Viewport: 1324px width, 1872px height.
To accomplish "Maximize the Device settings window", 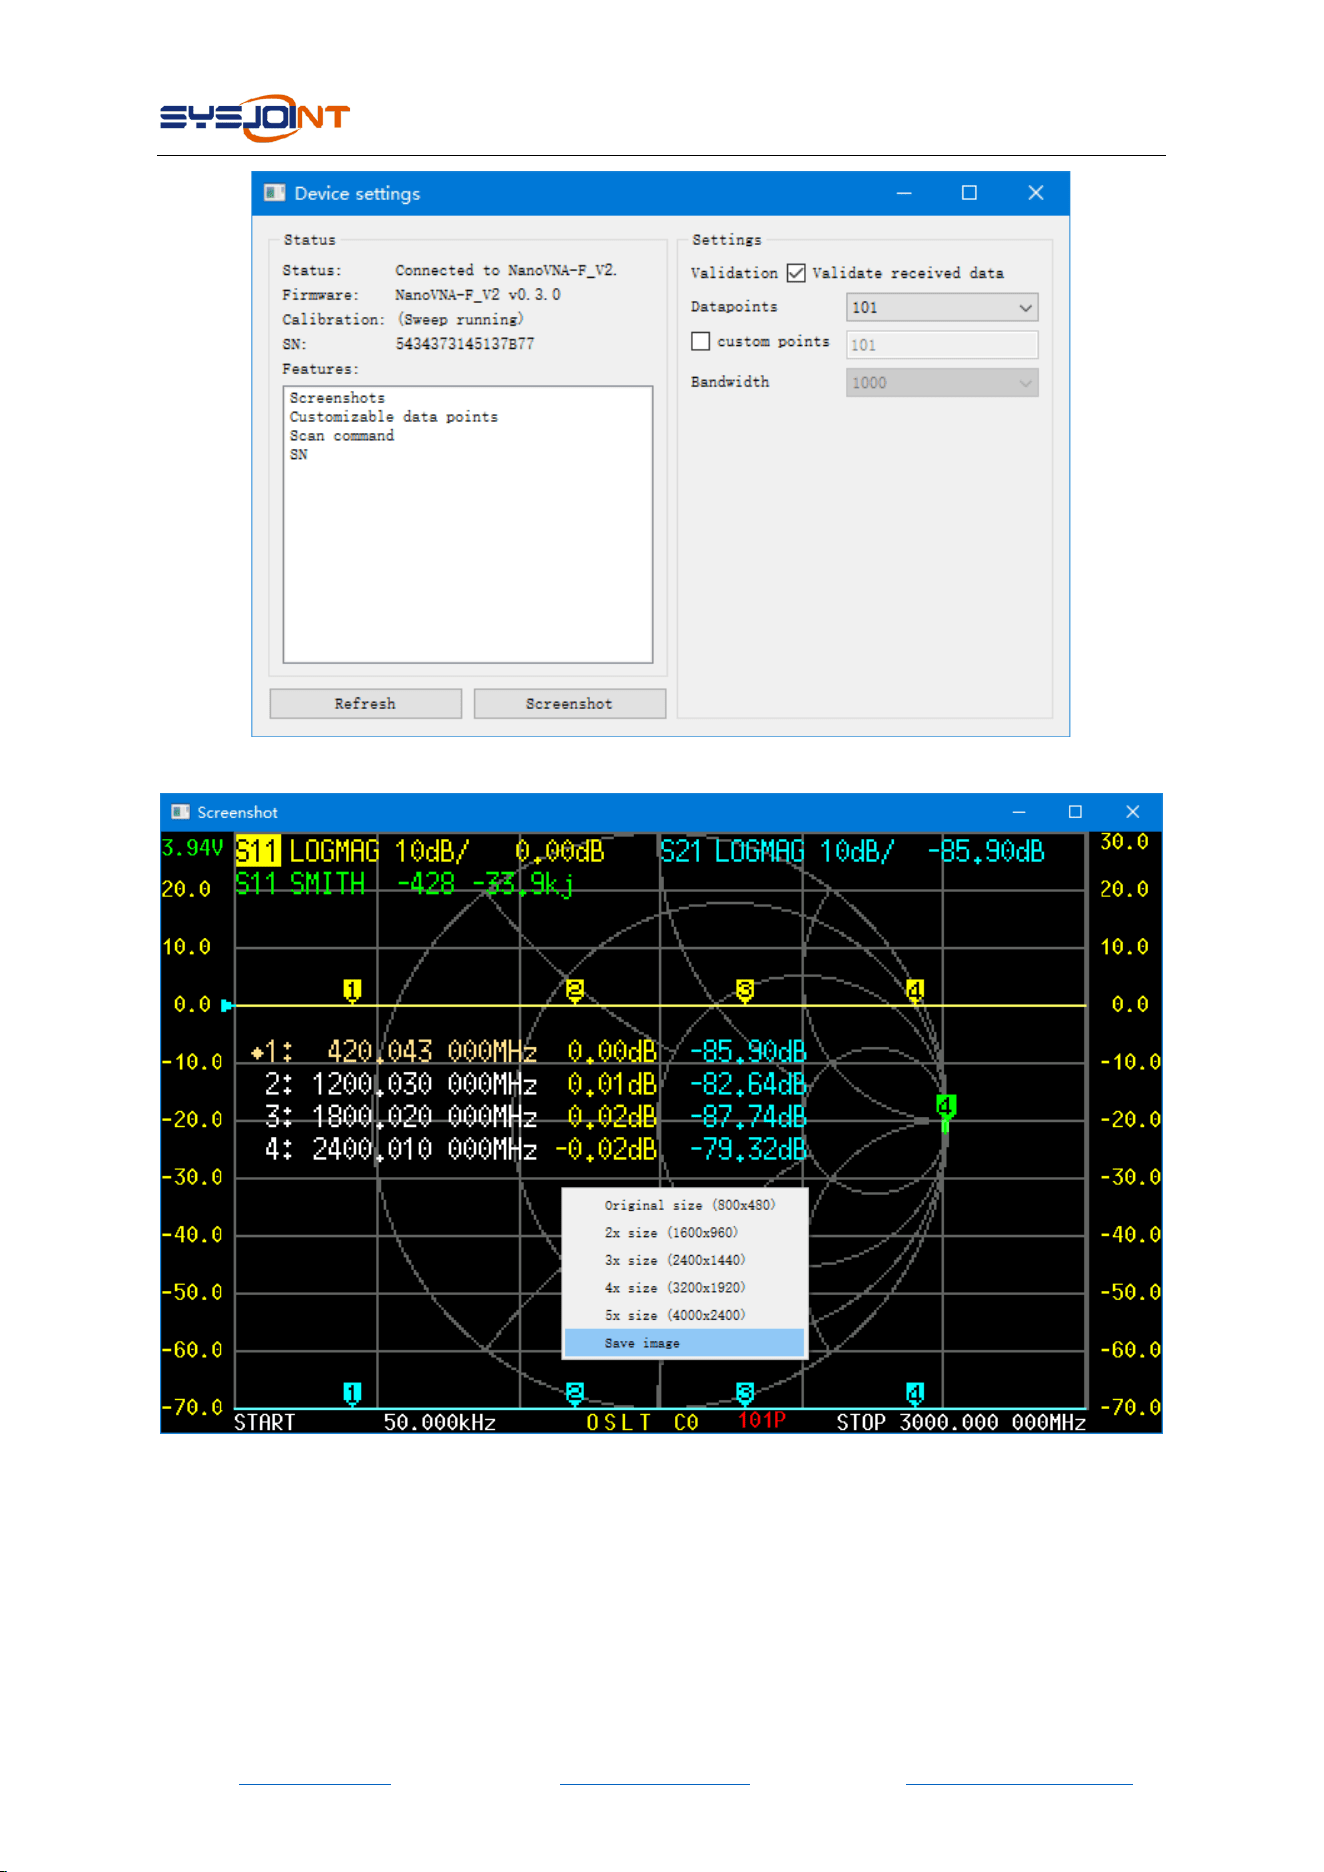I will click(969, 193).
